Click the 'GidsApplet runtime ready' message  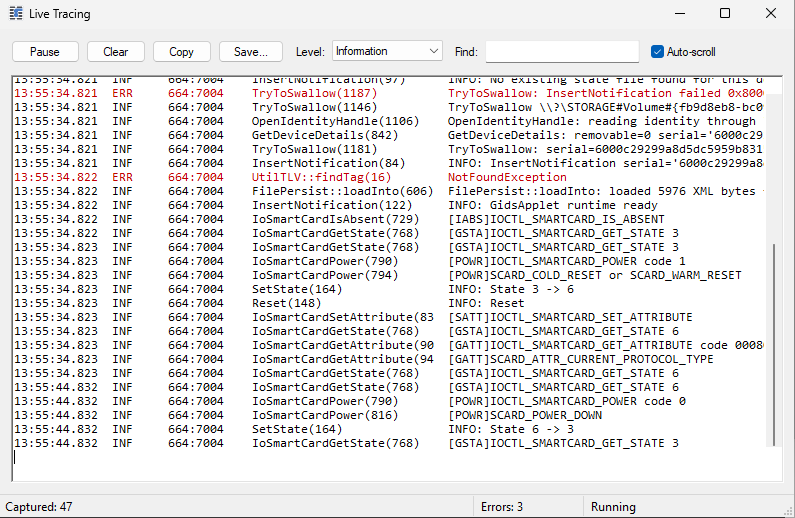click(x=573, y=205)
